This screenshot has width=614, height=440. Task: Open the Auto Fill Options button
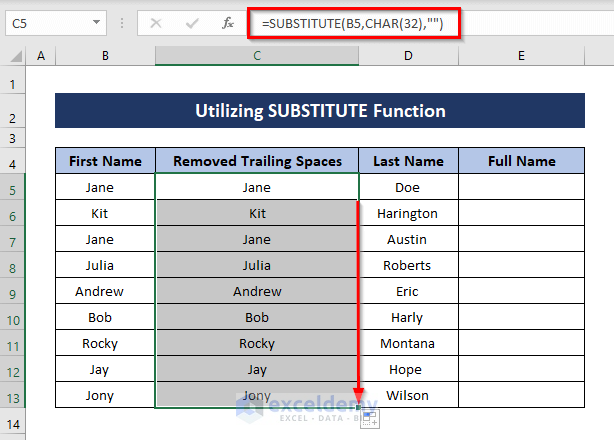coord(368,418)
